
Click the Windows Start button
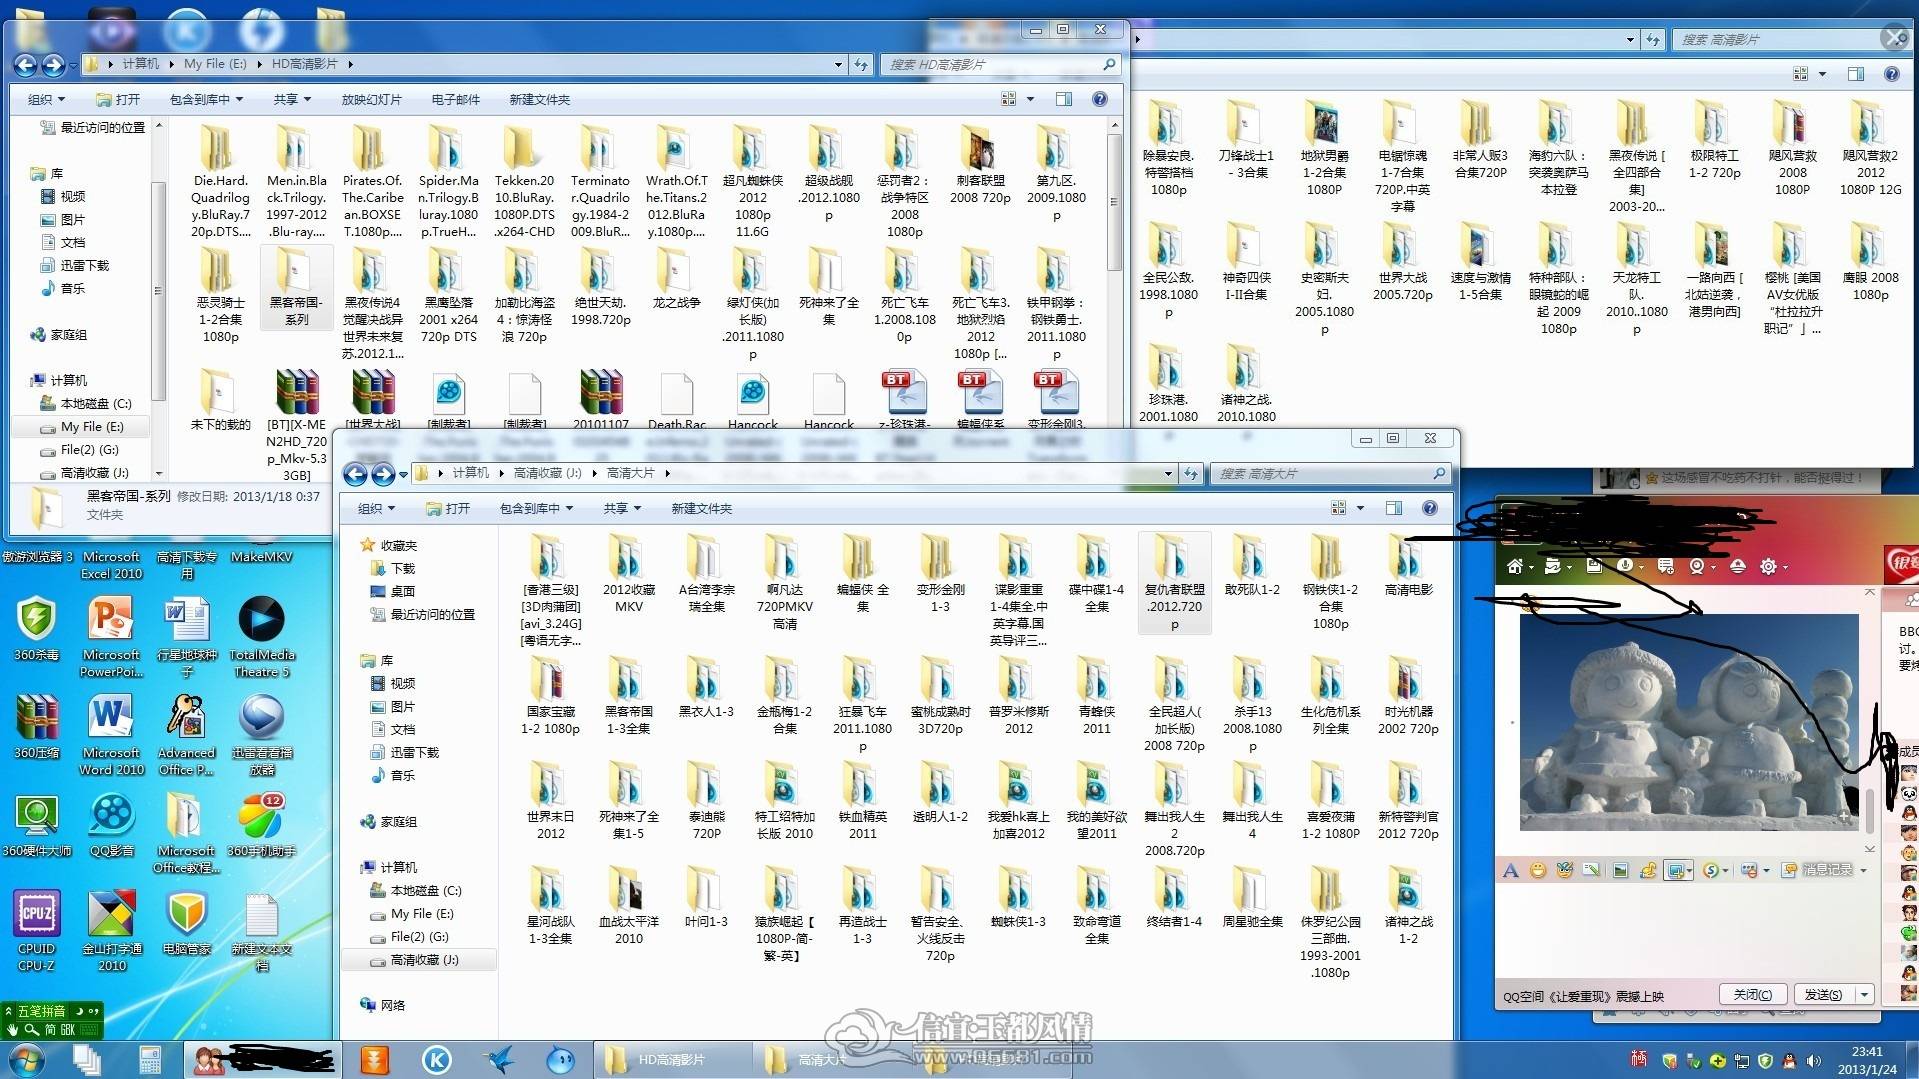[x=26, y=1059]
